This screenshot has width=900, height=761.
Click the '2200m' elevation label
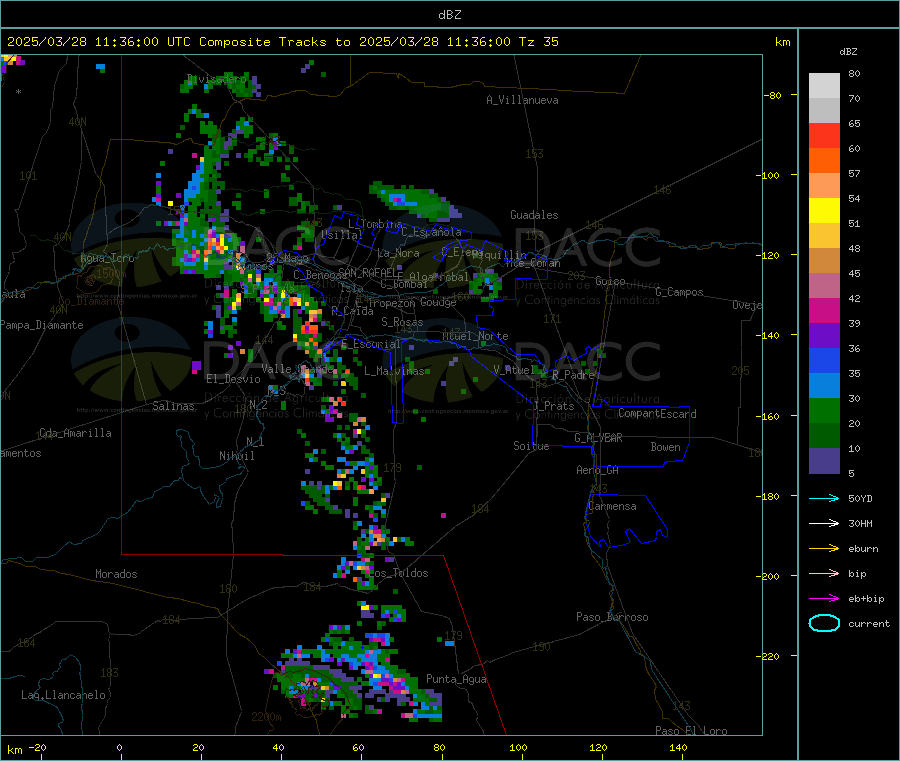(266, 717)
